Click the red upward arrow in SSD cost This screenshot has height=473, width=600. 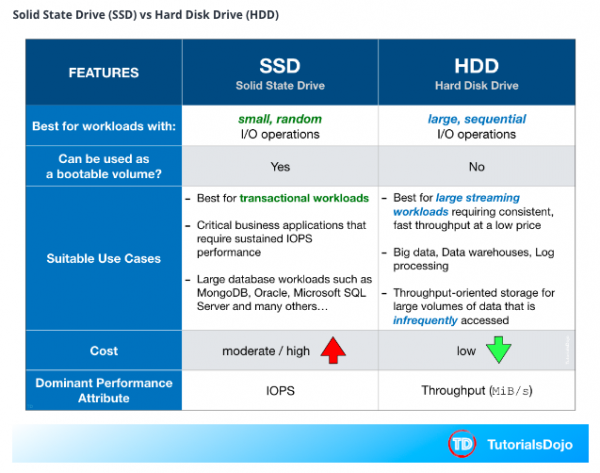333,351
